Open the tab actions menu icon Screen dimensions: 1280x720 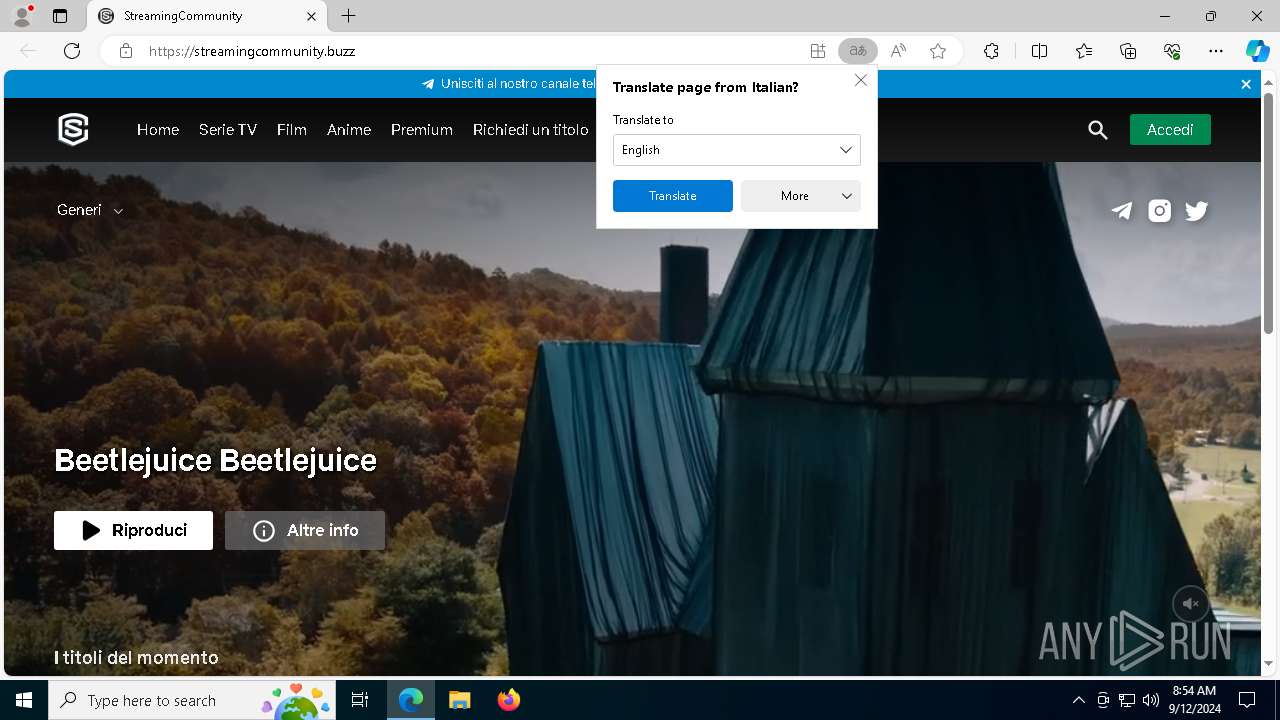coord(60,16)
